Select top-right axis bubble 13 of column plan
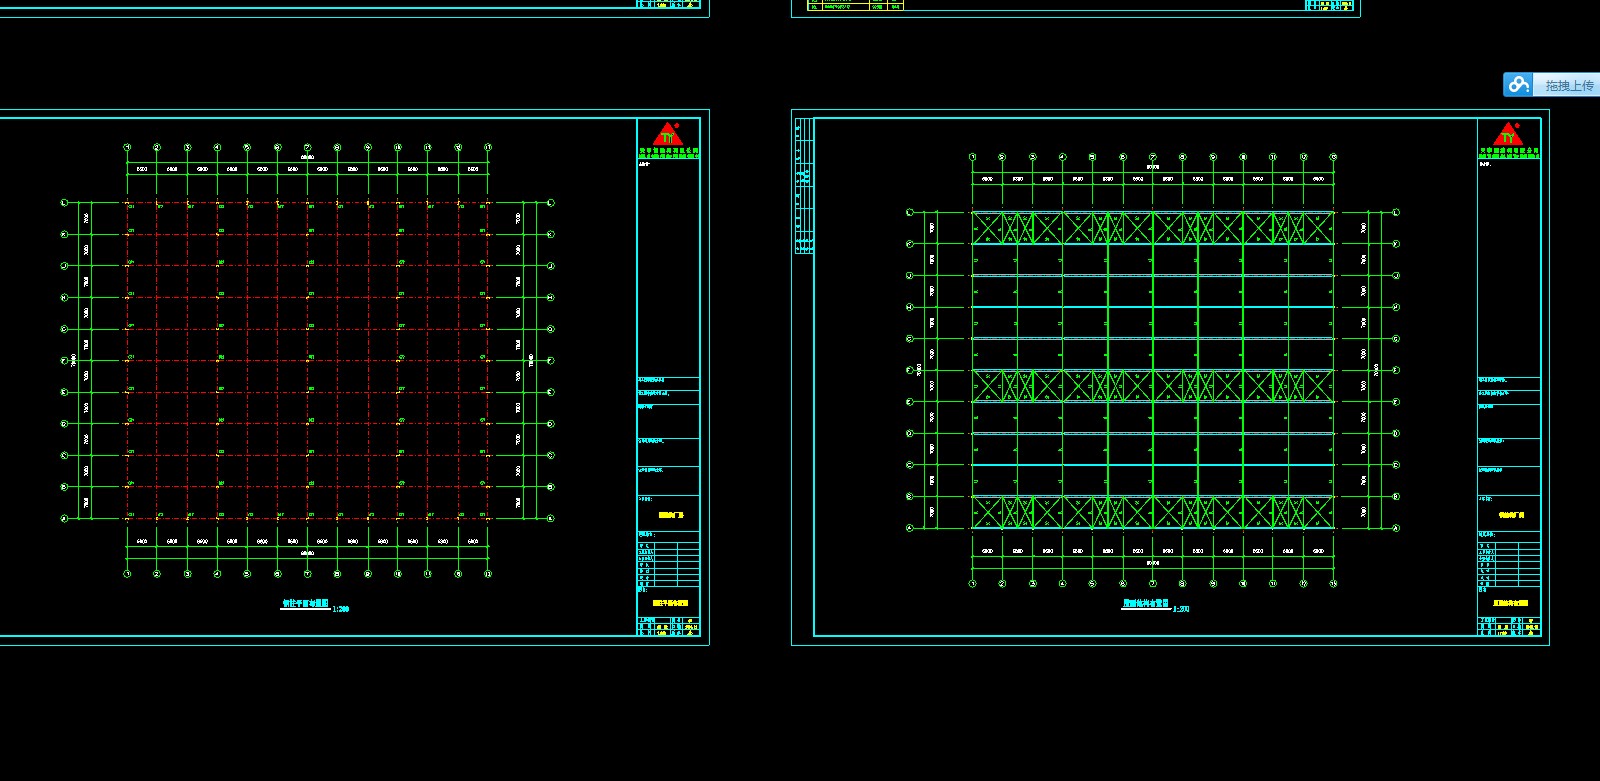Image resolution: width=1600 pixels, height=781 pixels. pos(488,148)
